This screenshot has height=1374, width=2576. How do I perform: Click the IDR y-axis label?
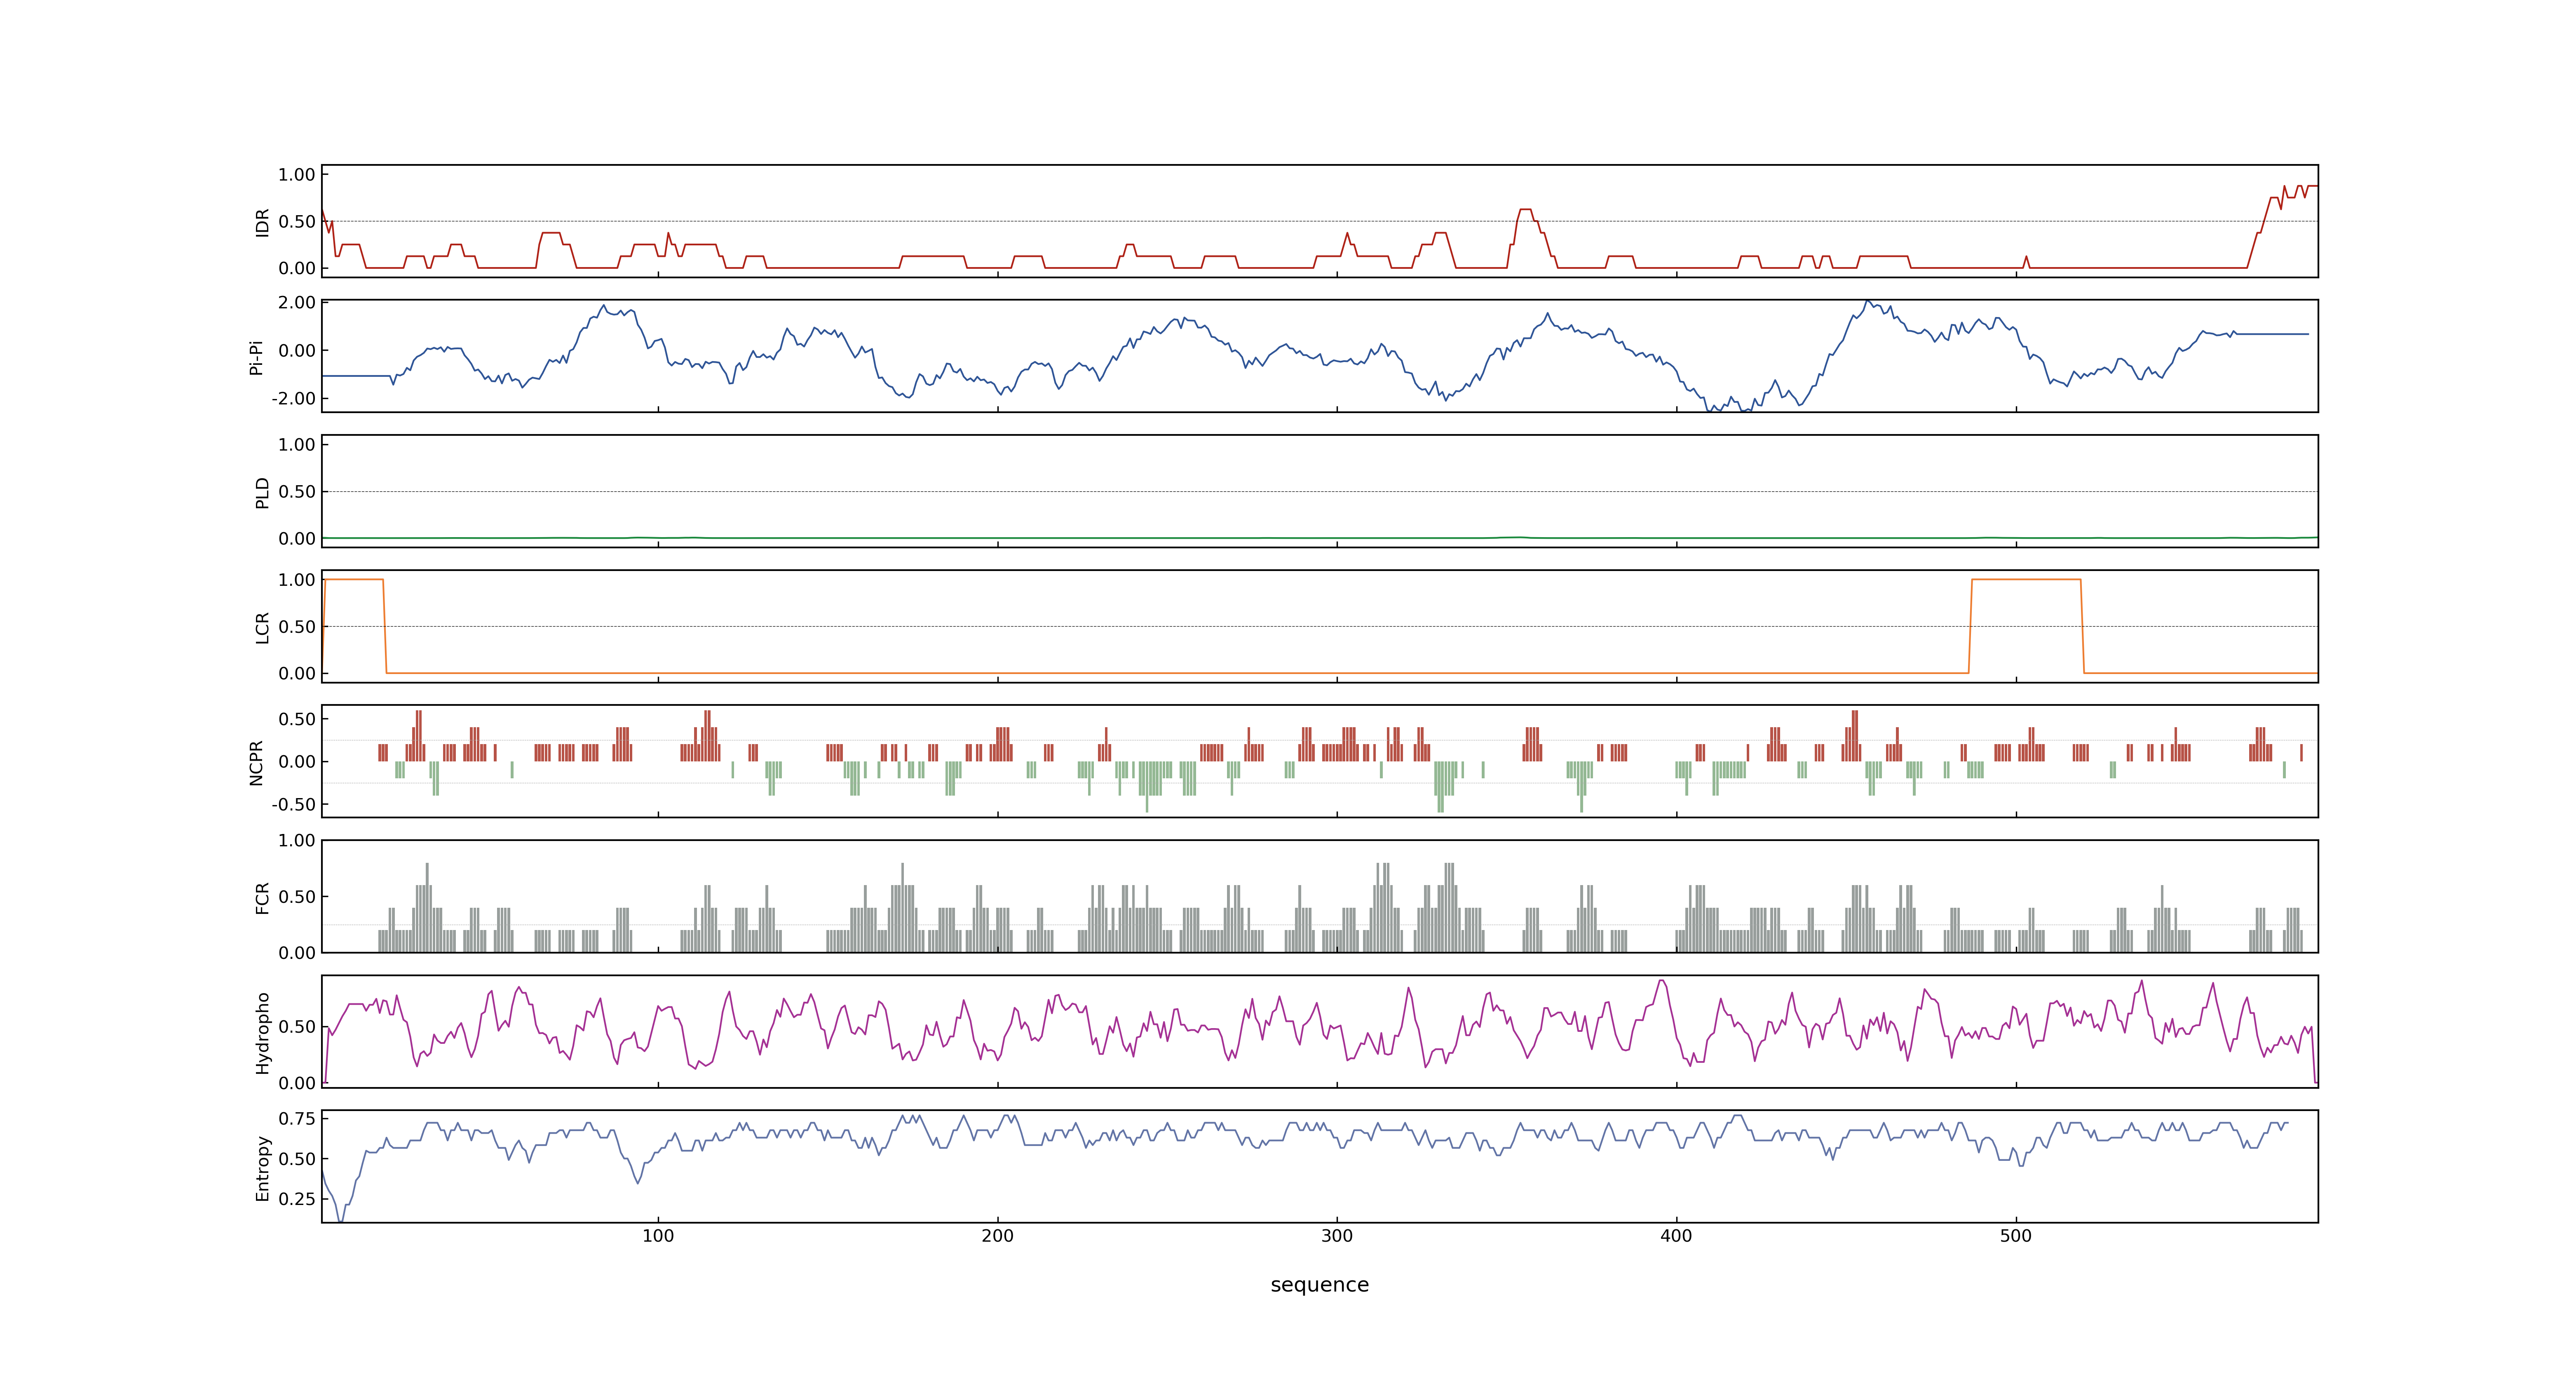coord(262,222)
